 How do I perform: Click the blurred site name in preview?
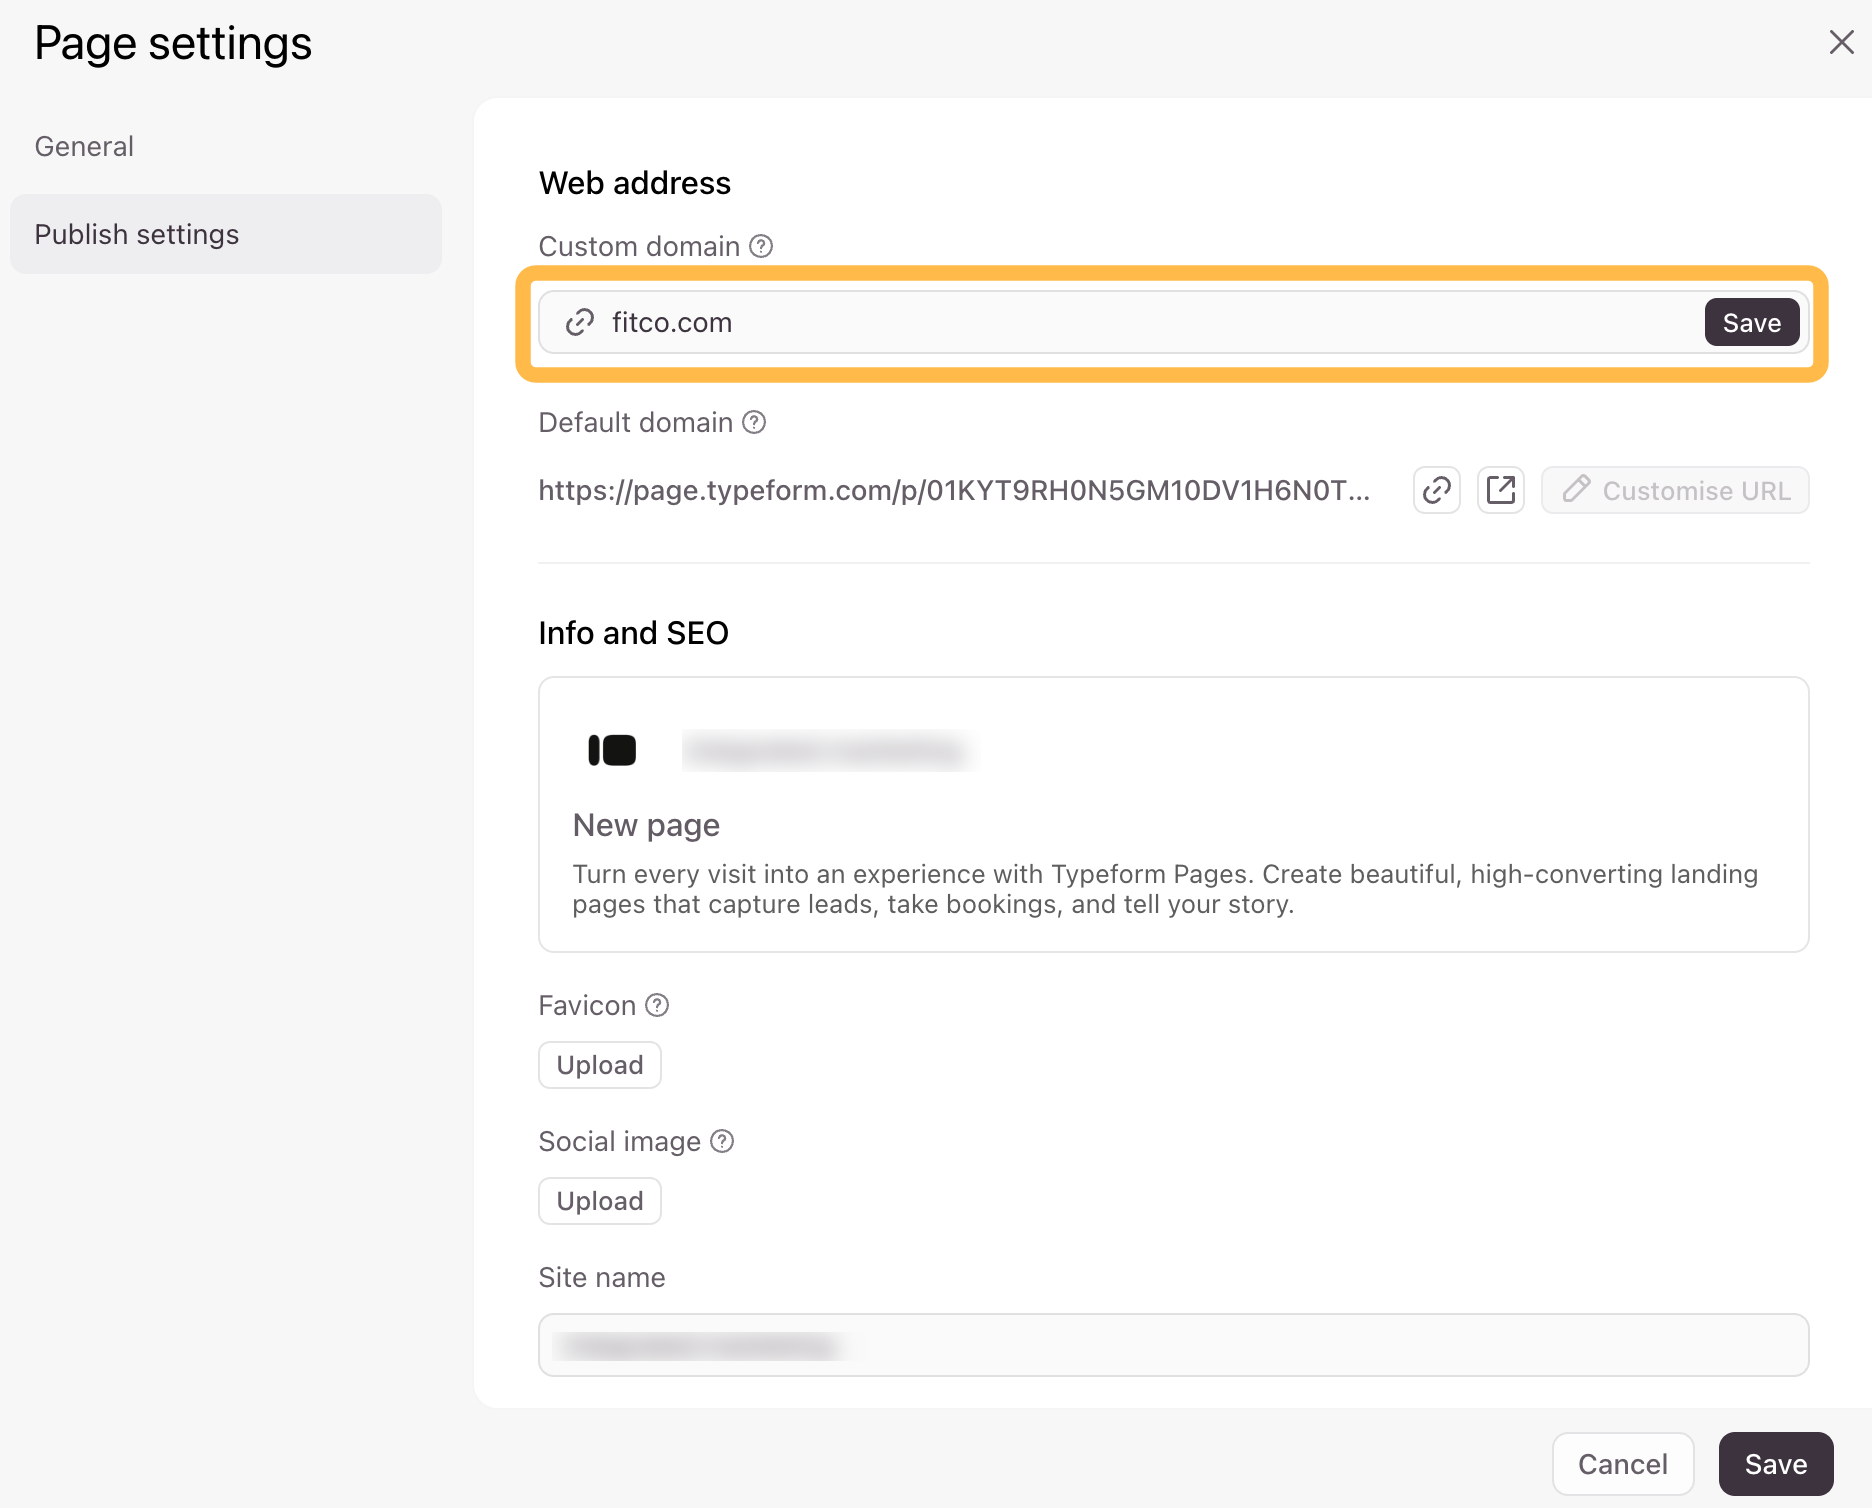828,750
